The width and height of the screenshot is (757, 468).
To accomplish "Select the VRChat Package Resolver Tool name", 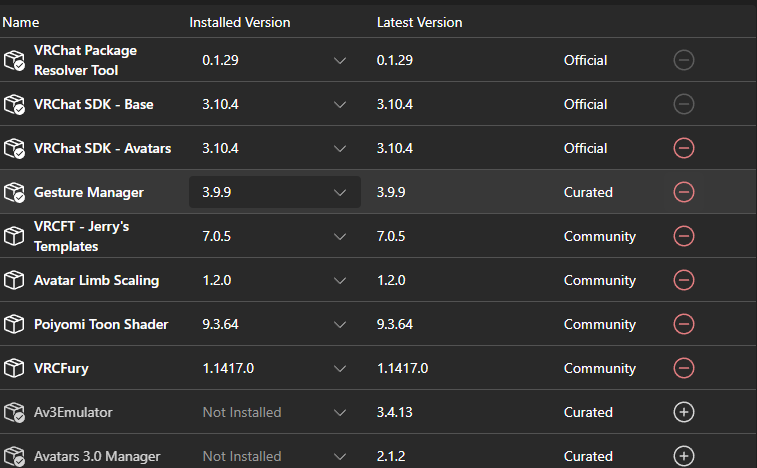I will click(x=85, y=60).
